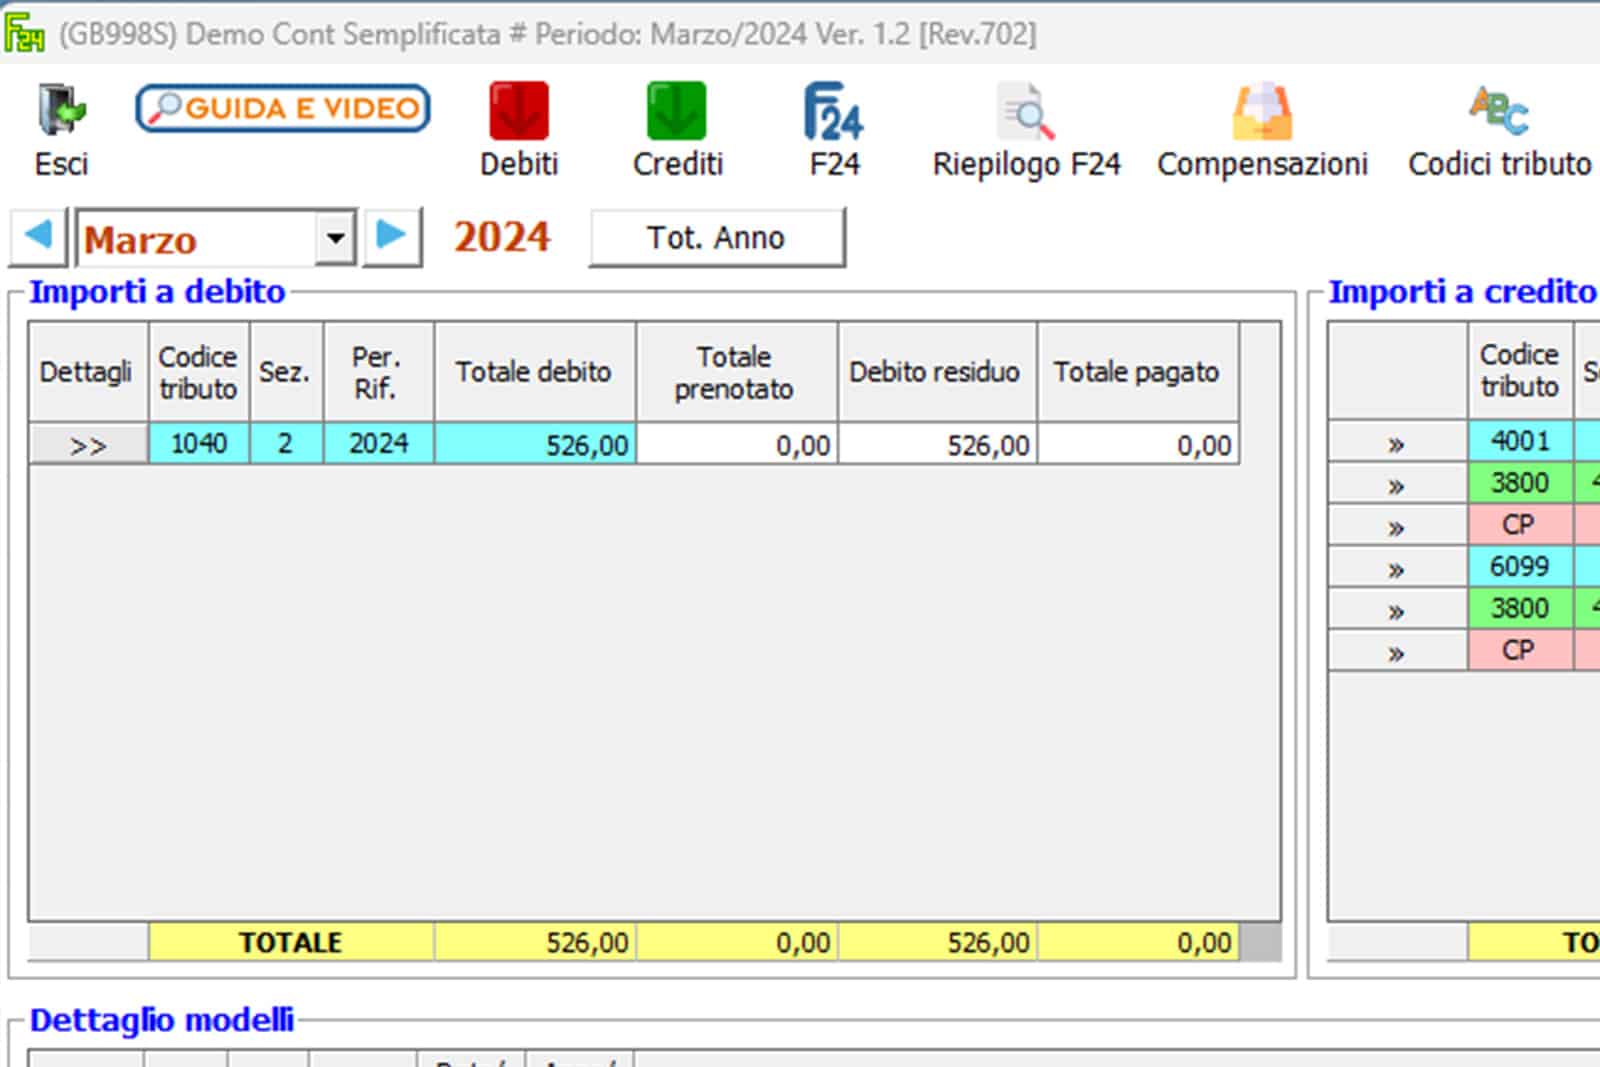Select Per. Rif. 2024 cell

[x=379, y=443]
